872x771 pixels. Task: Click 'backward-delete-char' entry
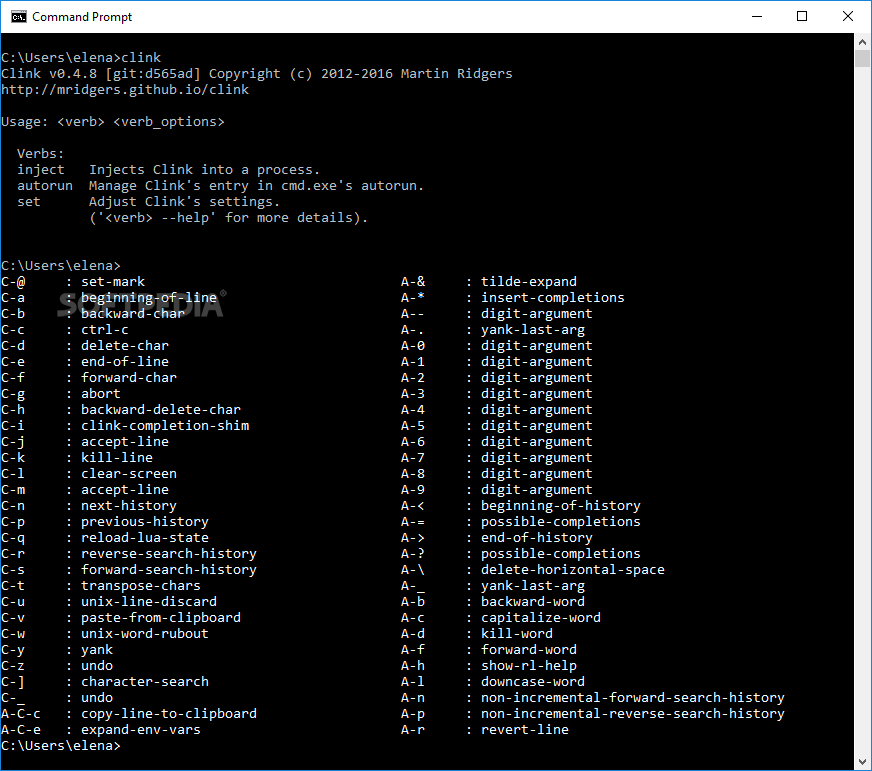tap(161, 409)
